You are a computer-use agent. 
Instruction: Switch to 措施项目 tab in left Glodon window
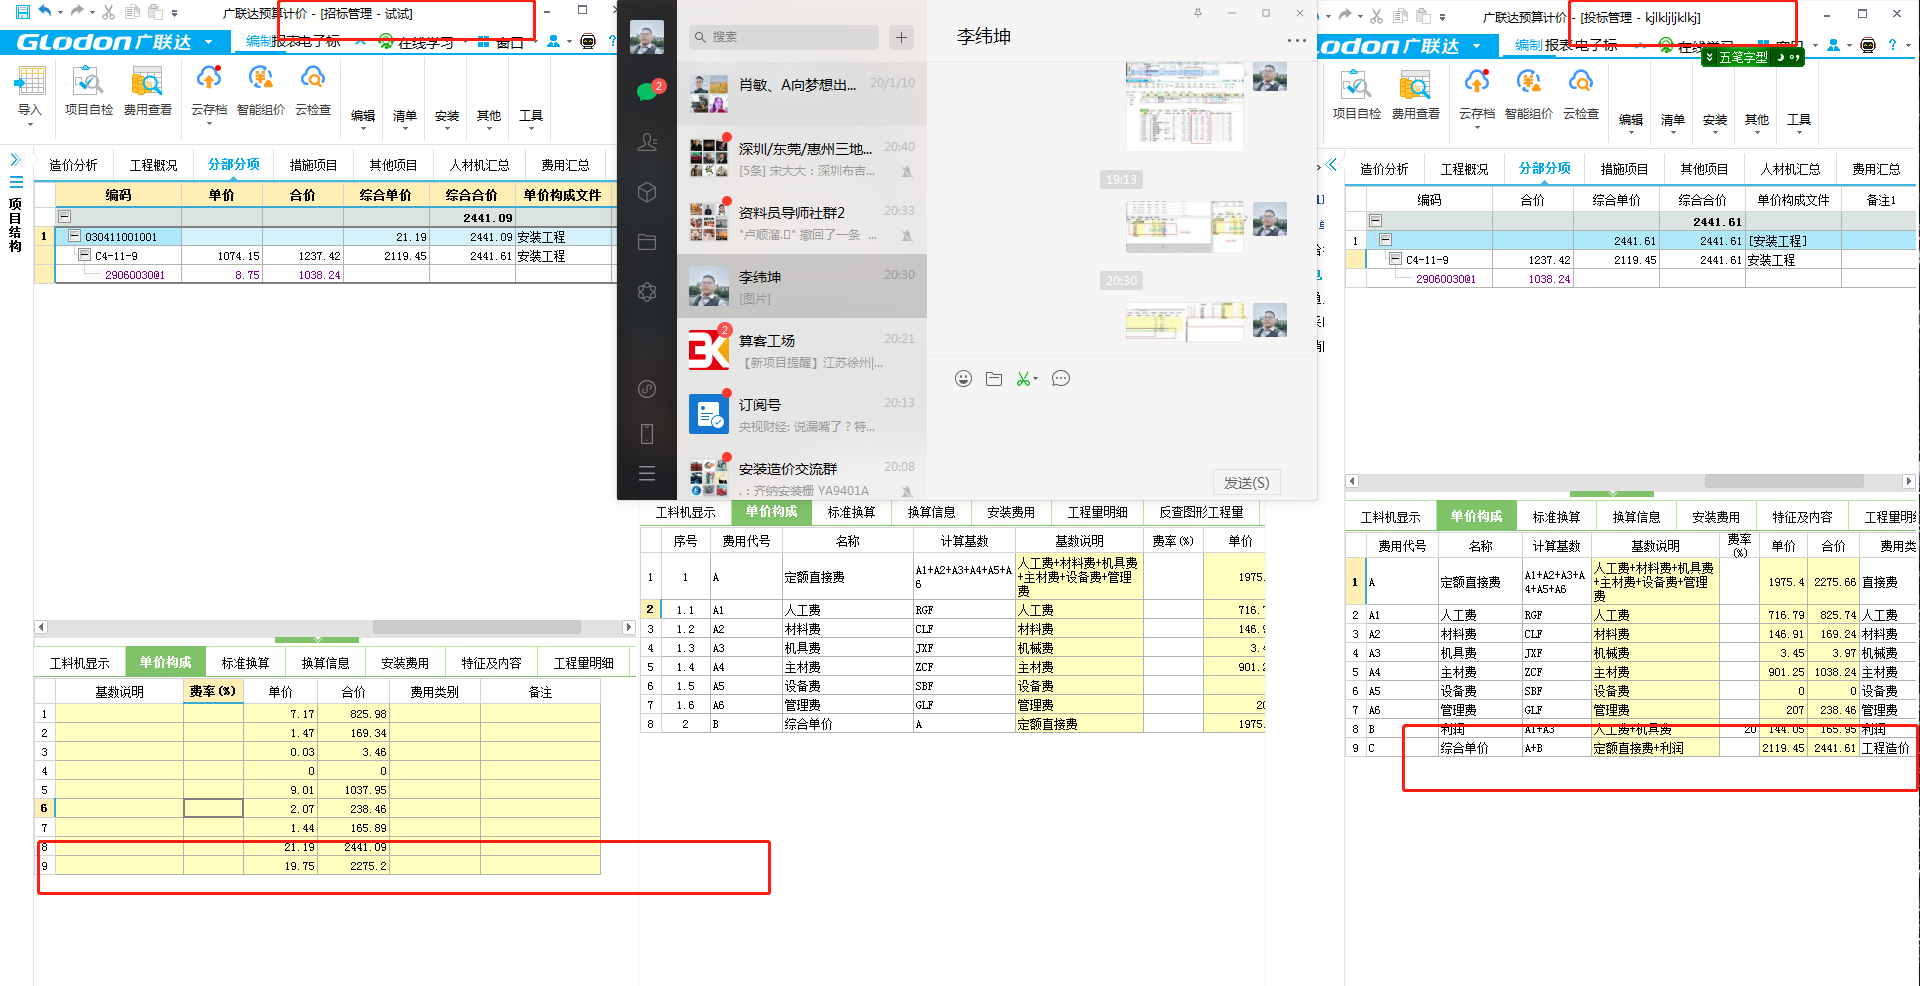(x=313, y=165)
